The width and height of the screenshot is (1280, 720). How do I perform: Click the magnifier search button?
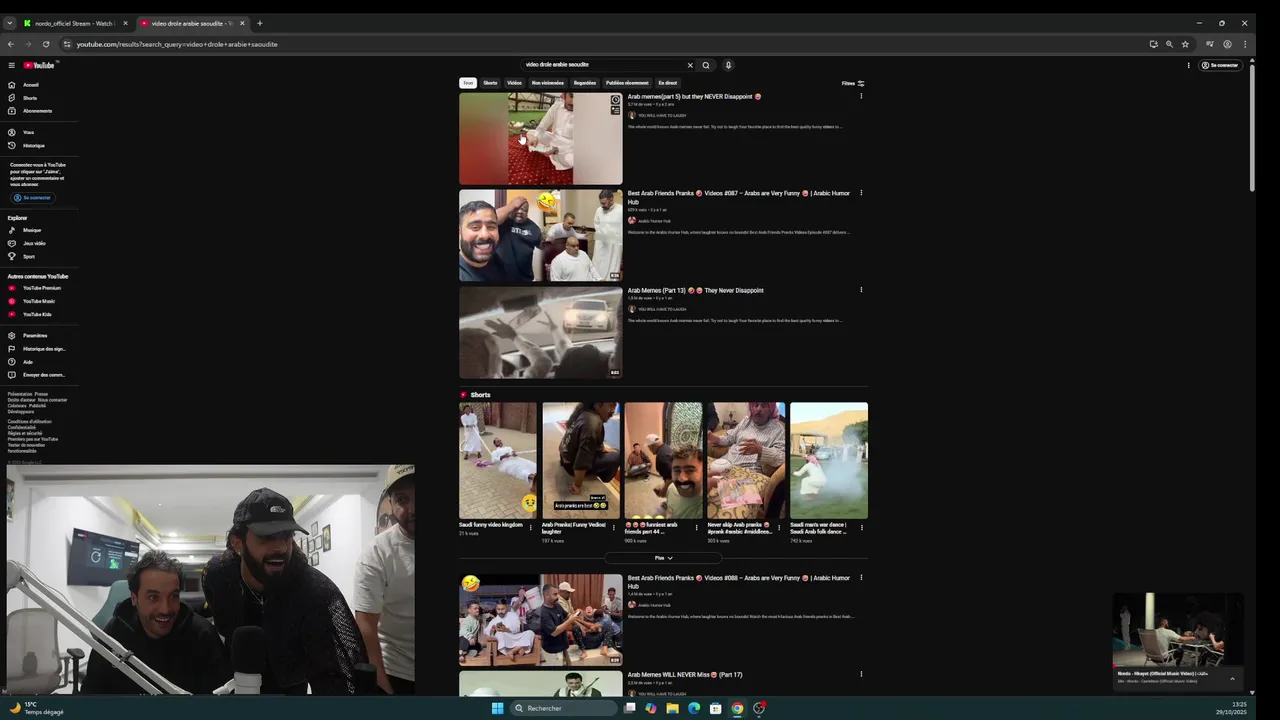point(705,65)
